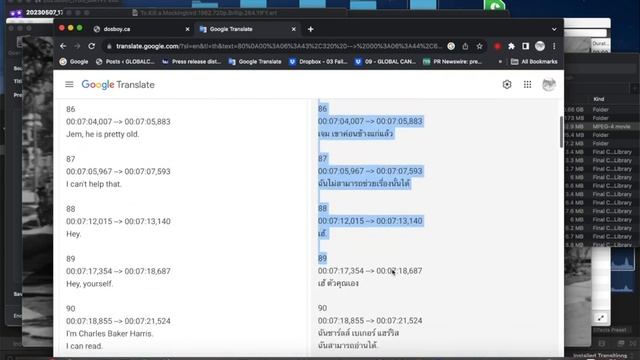Click the red record extension icon
The height and width of the screenshot is (360, 640).
497,46
